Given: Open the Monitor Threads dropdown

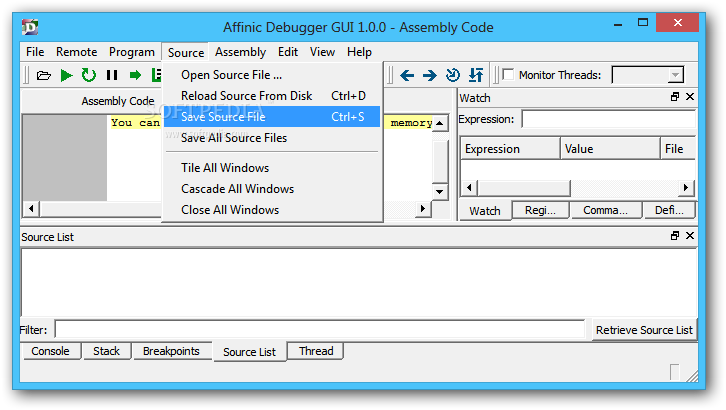Looking at the screenshot, I should (x=675, y=75).
